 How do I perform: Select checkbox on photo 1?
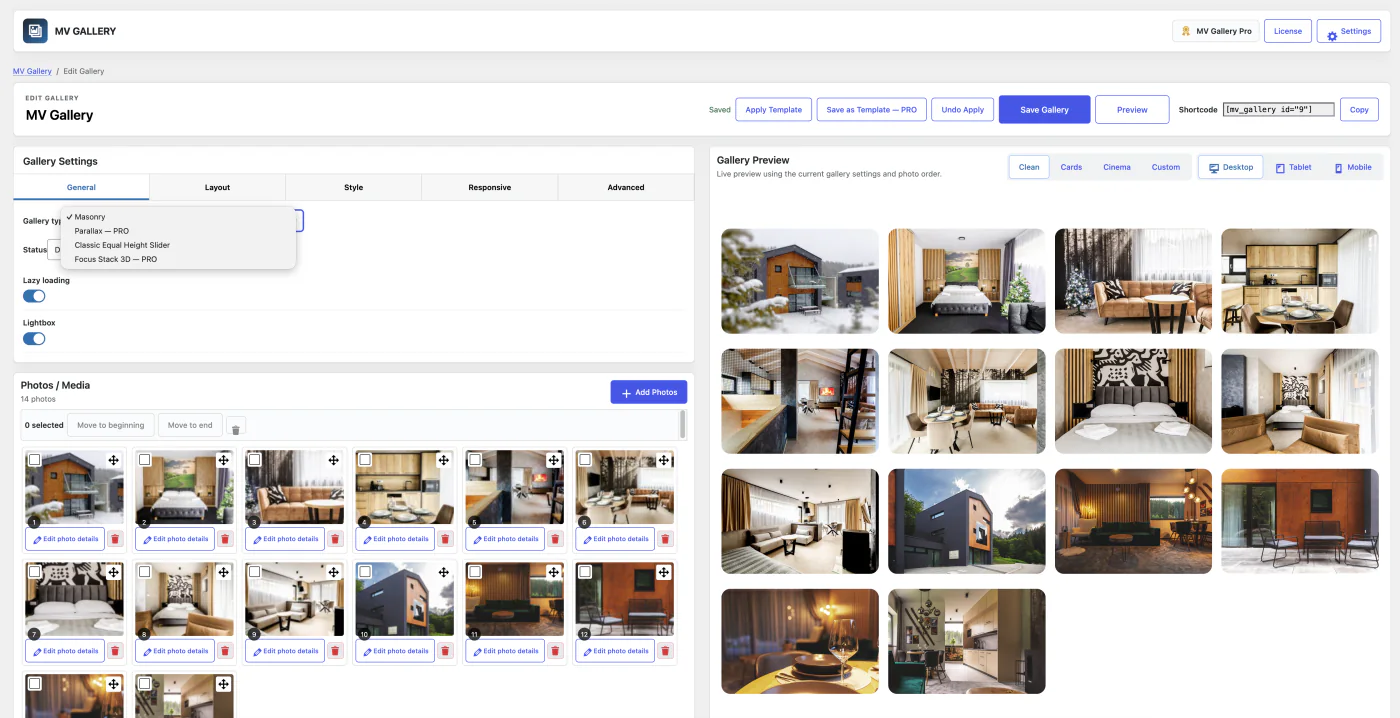click(35, 460)
